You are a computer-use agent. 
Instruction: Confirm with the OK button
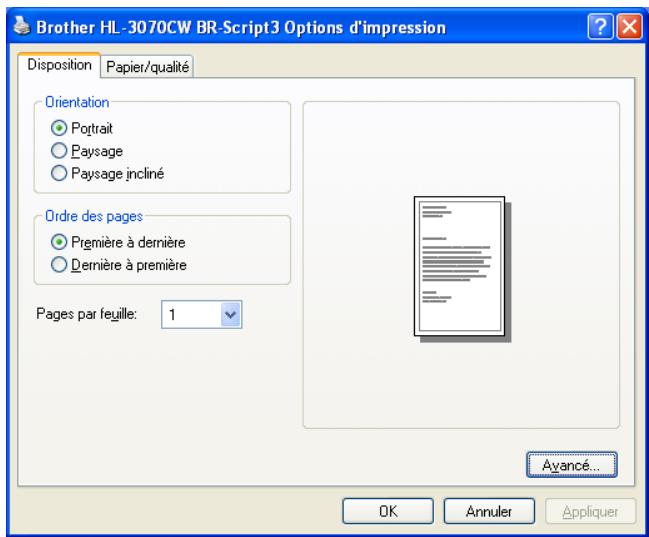[x=388, y=511]
